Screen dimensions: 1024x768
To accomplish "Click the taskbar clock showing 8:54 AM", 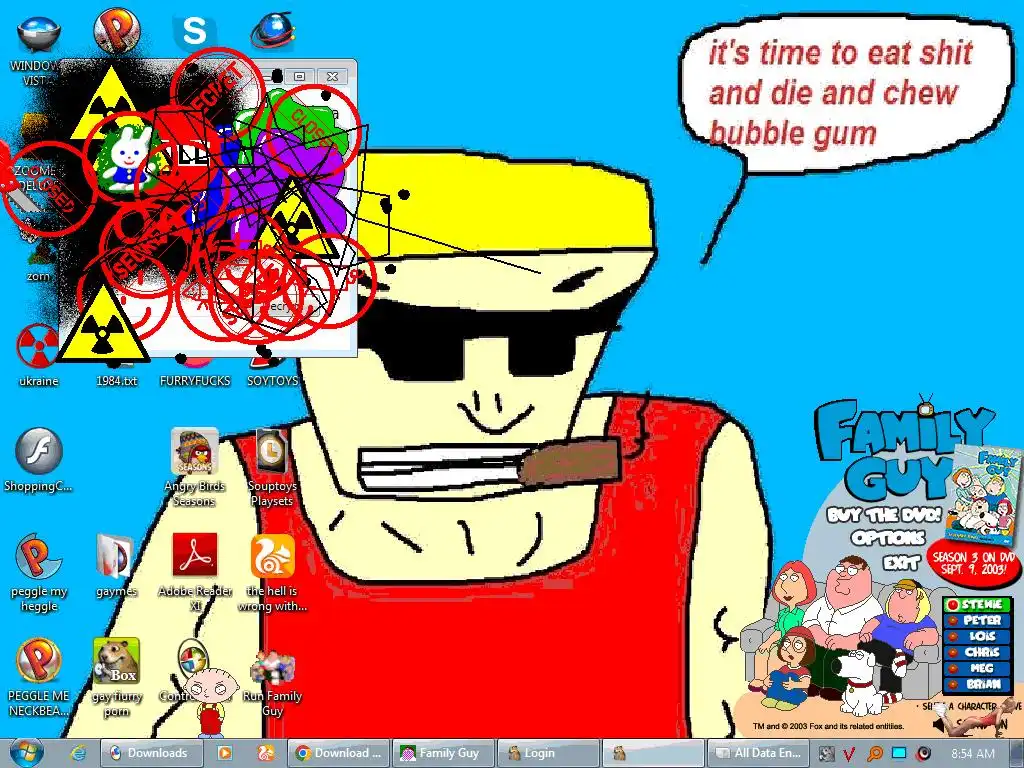I will pyautogui.click(x=973, y=754).
